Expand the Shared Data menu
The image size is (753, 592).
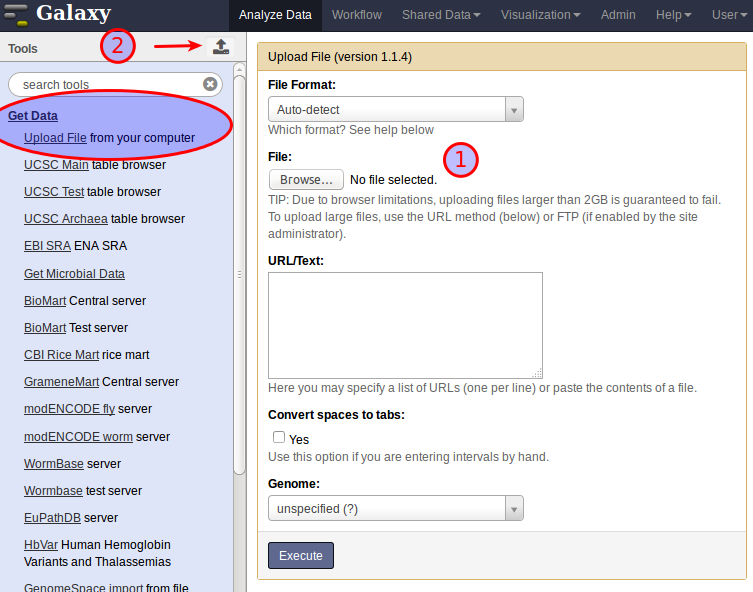[x=441, y=15]
